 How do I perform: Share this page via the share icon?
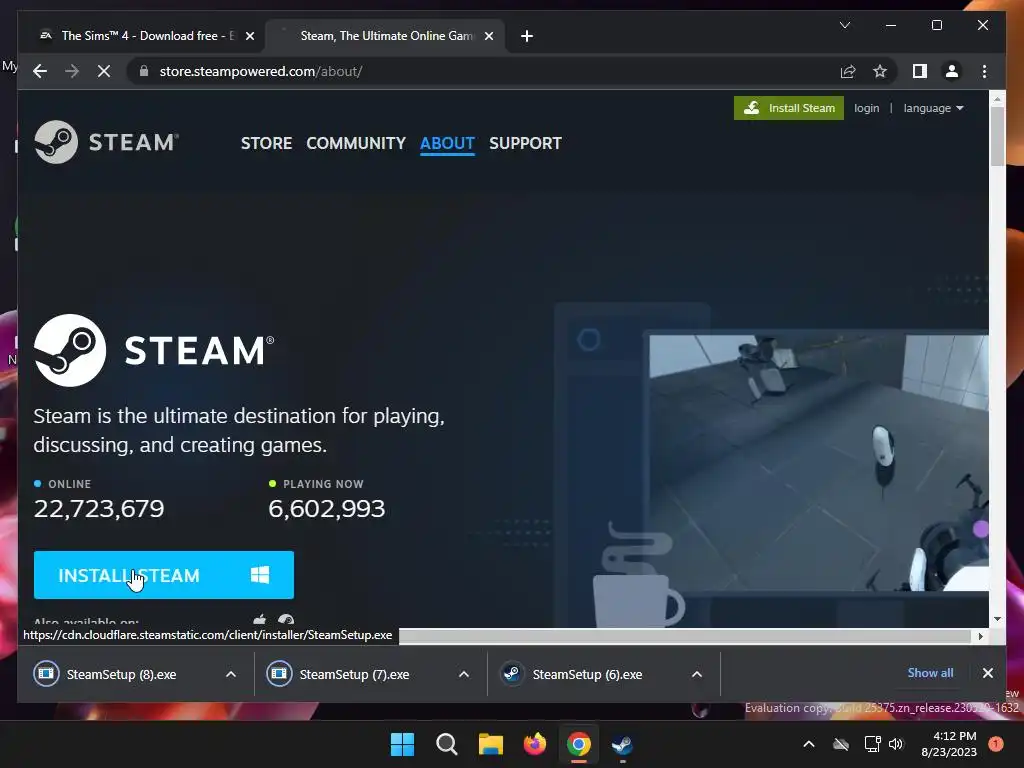(x=848, y=71)
